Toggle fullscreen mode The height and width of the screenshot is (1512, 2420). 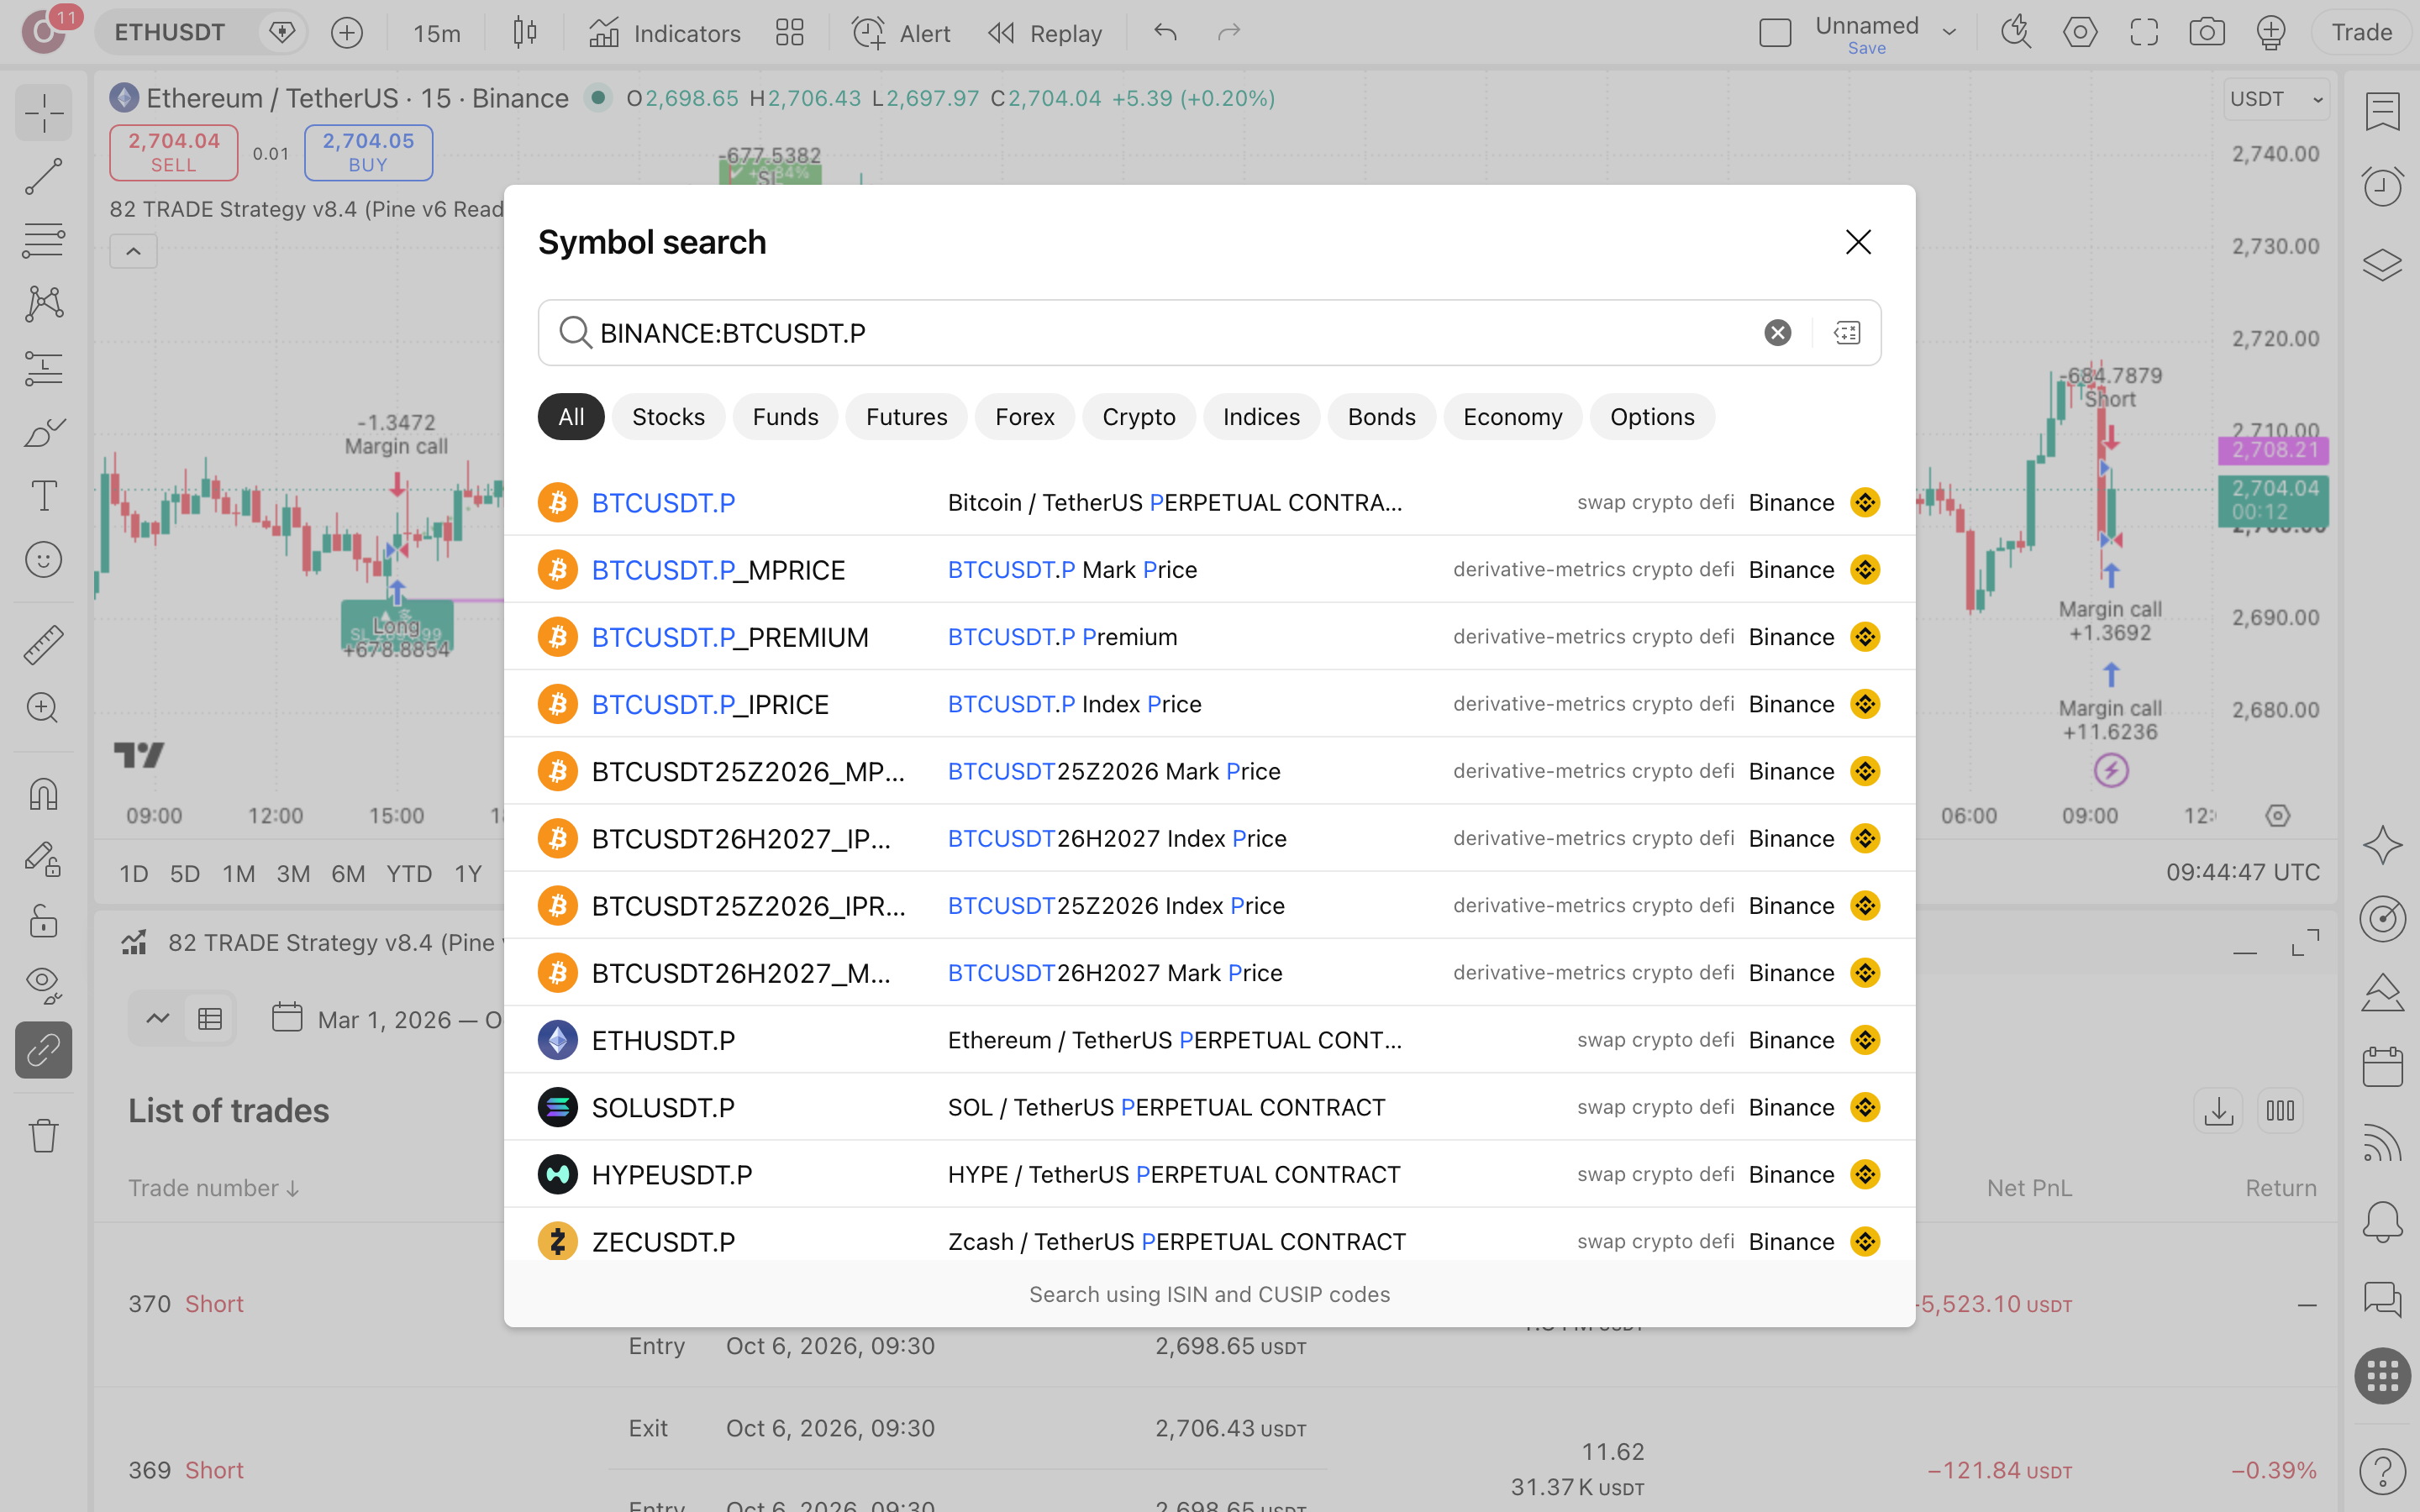(x=2144, y=32)
